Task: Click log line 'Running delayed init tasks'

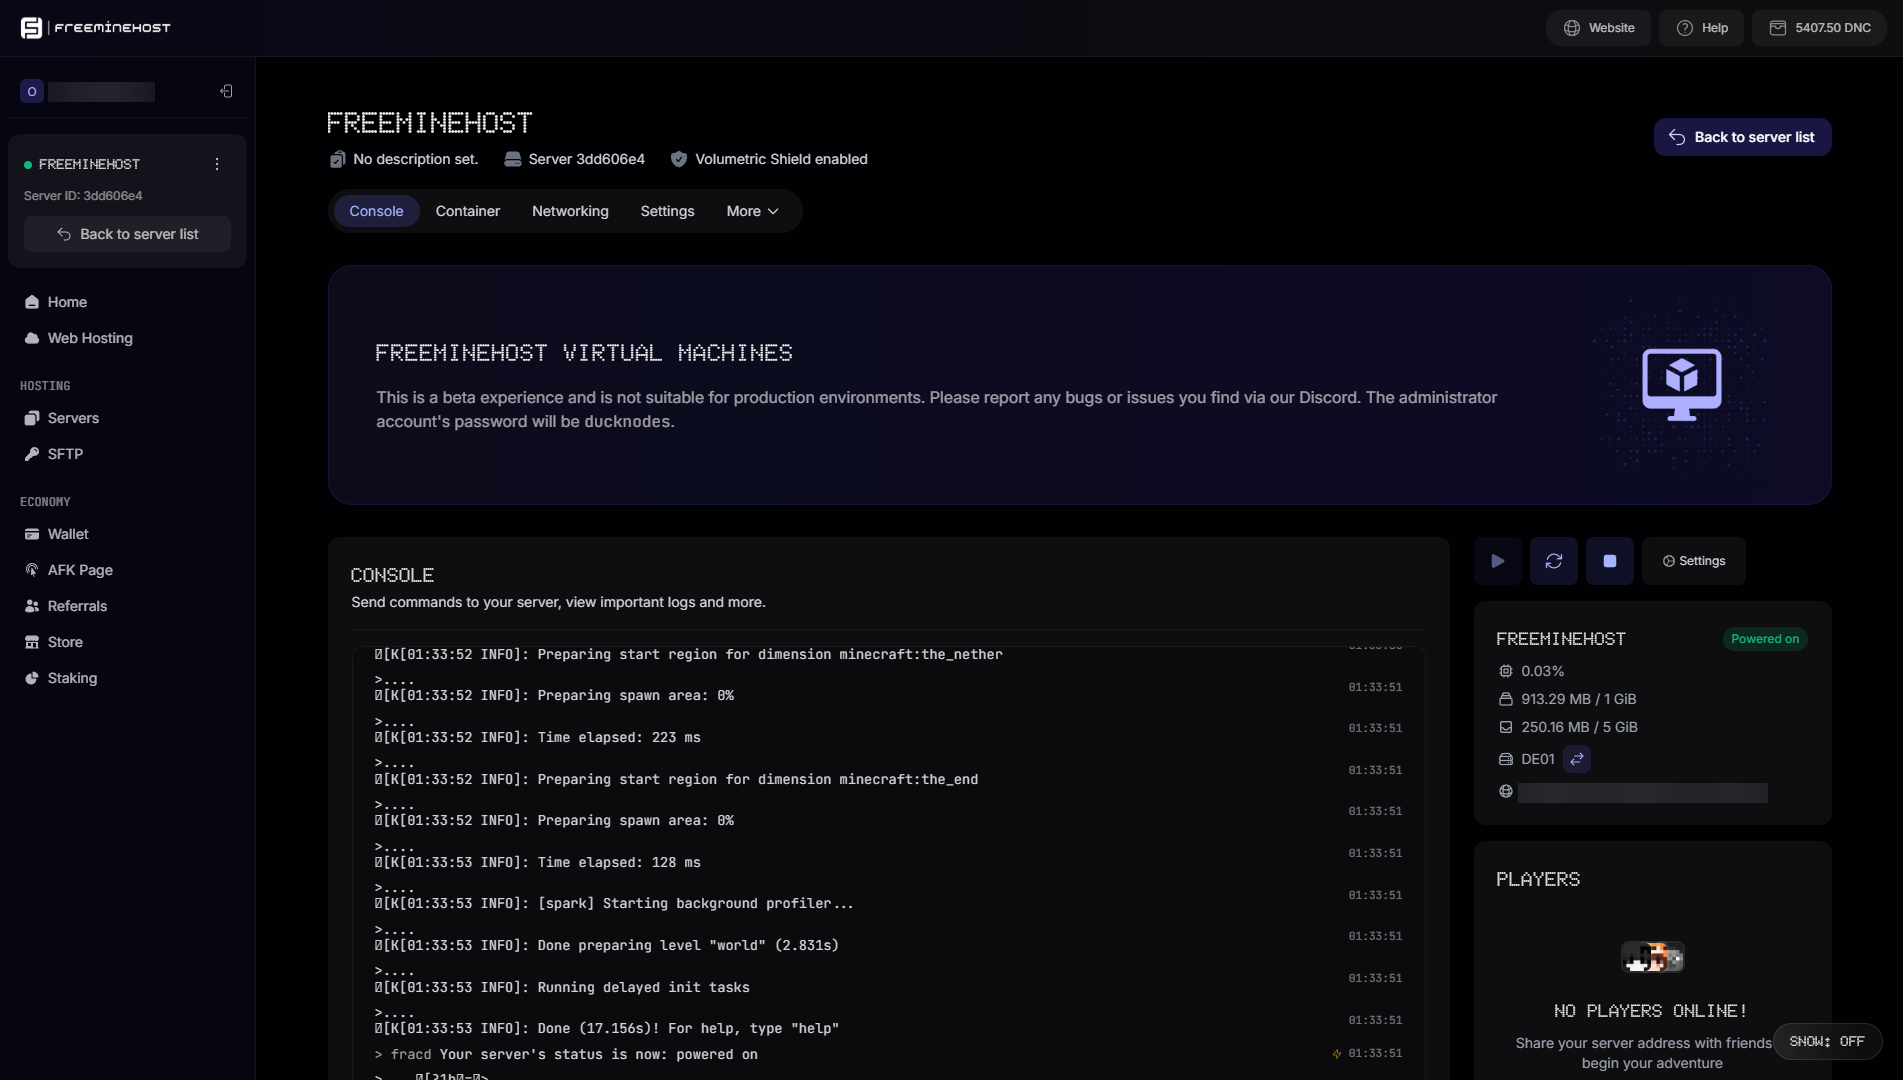Action: coord(643,987)
